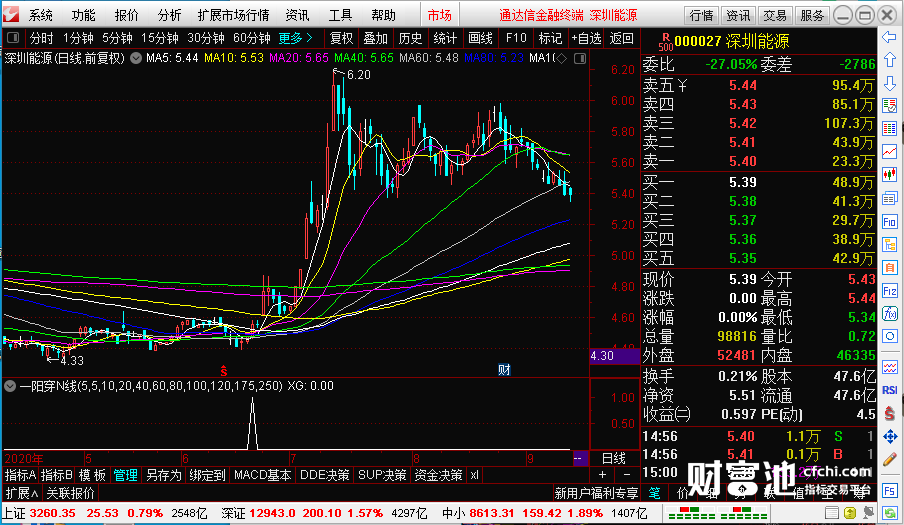Switch to the 60分钟 period

tap(252, 39)
